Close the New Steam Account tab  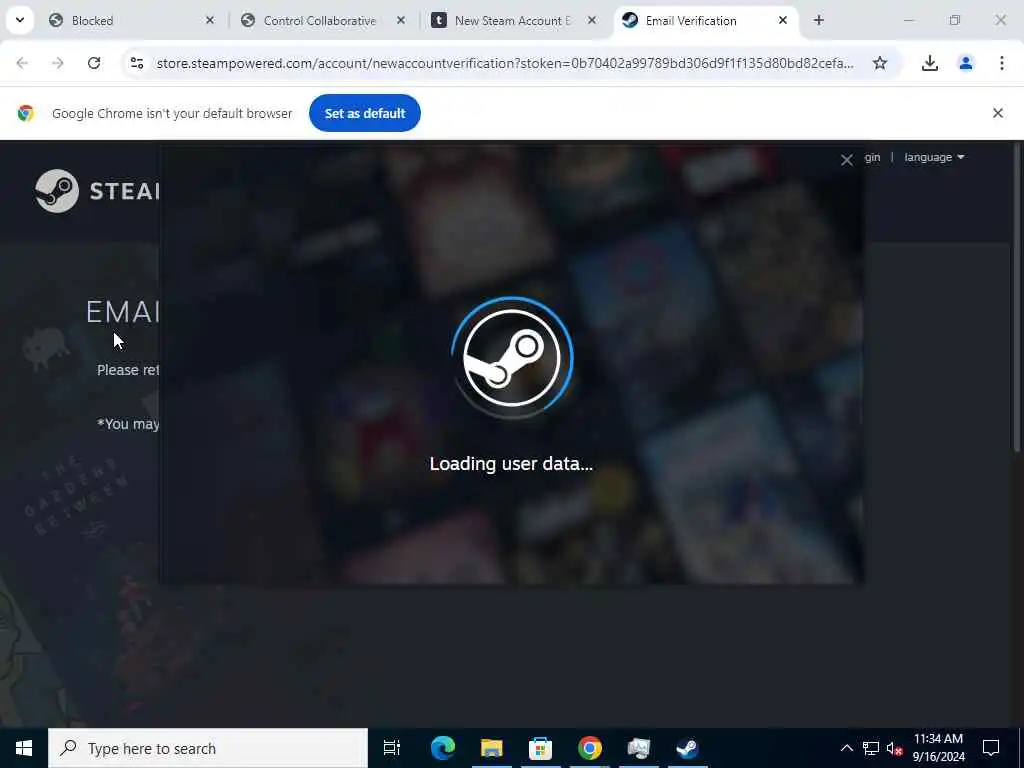592,20
